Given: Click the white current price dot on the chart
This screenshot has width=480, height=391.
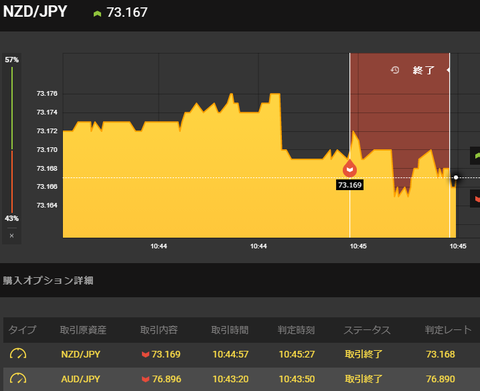Looking at the screenshot, I should coord(456,177).
